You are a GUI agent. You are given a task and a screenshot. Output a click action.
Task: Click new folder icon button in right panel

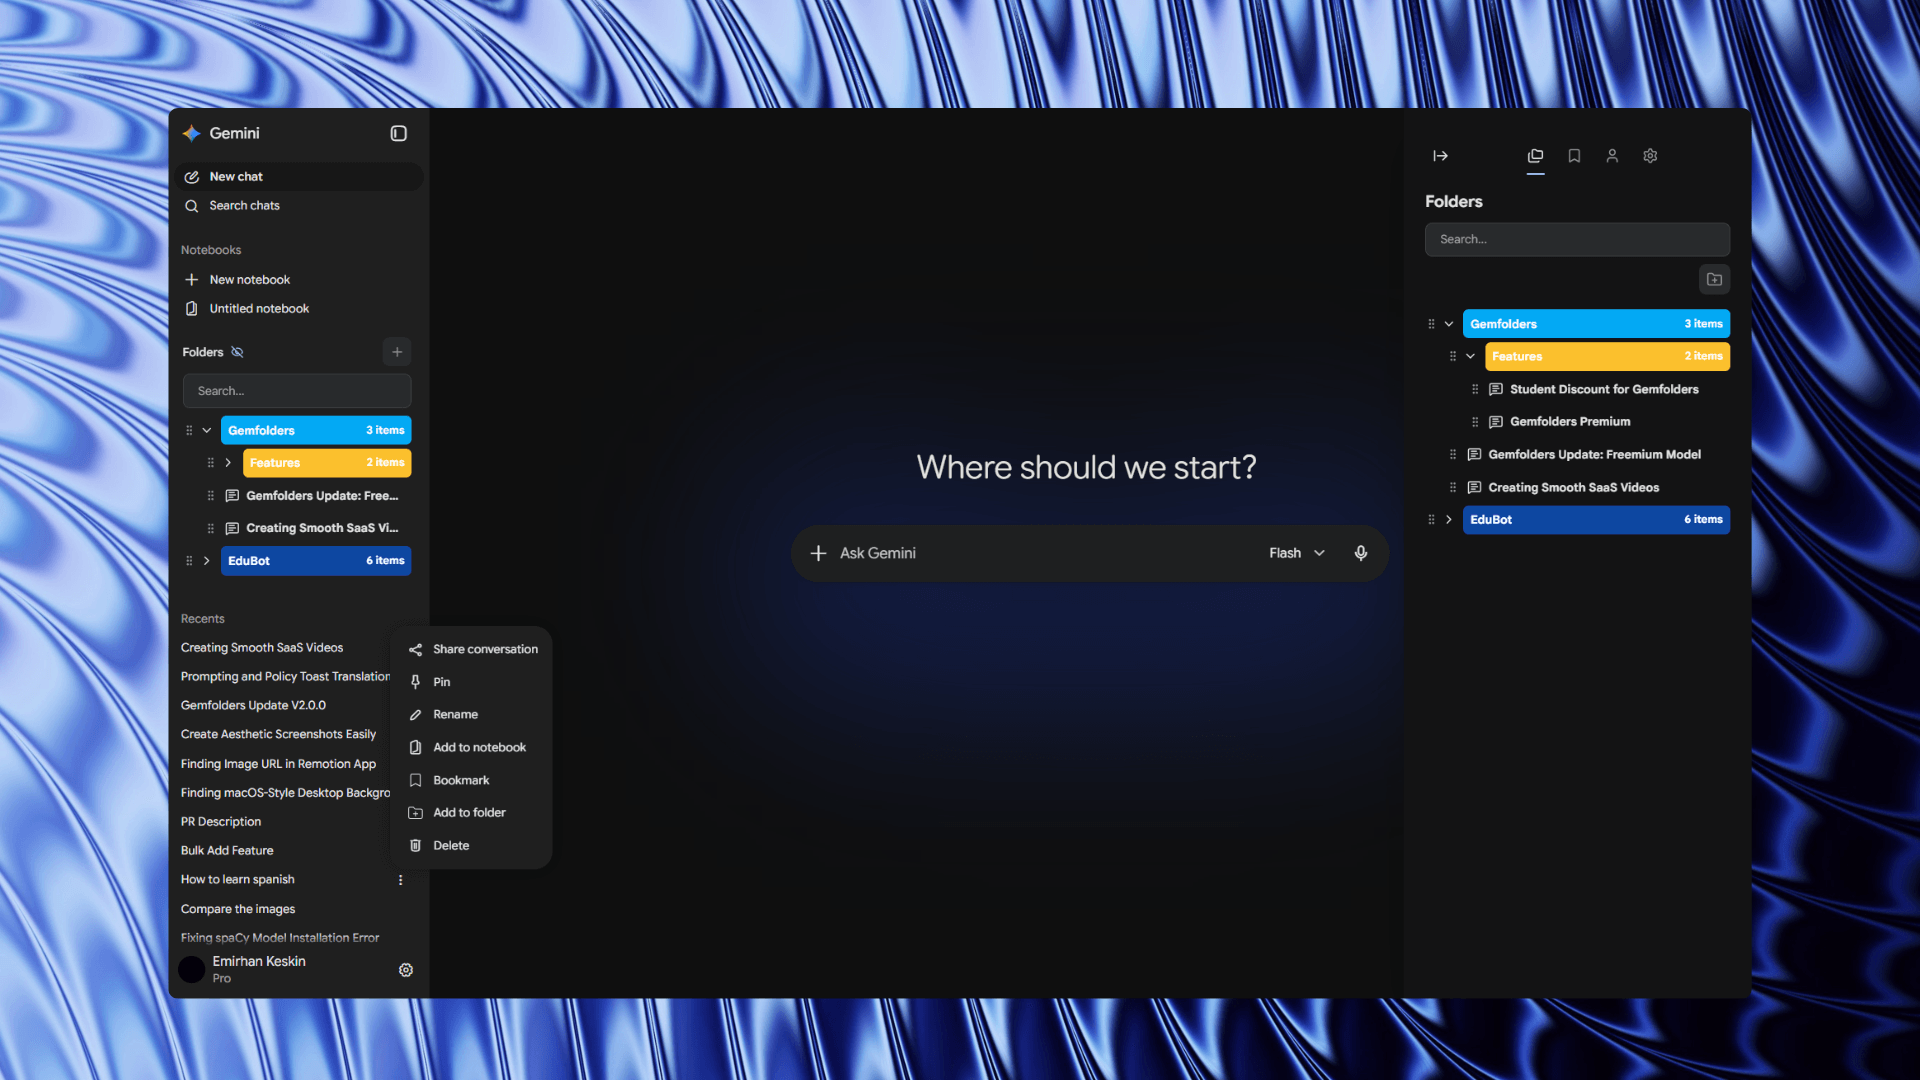tap(1714, 279)
